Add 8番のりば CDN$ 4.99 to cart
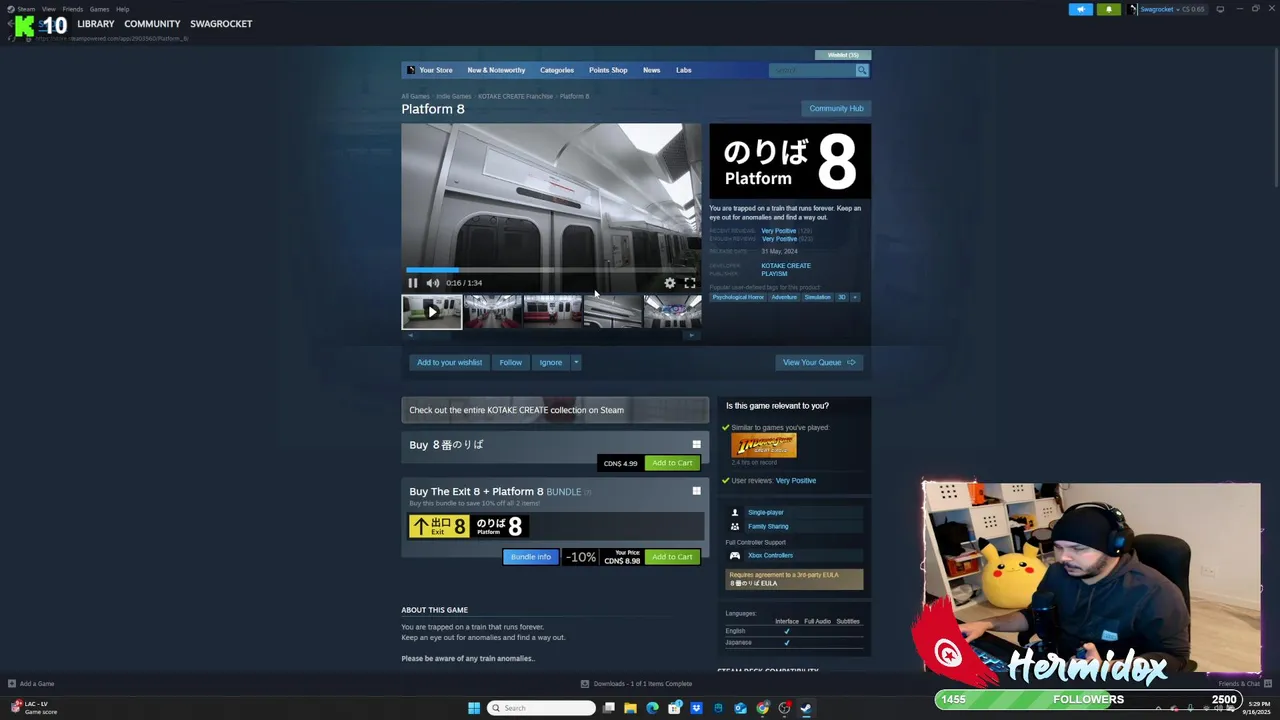1280x720 pixels. [672, 463]
